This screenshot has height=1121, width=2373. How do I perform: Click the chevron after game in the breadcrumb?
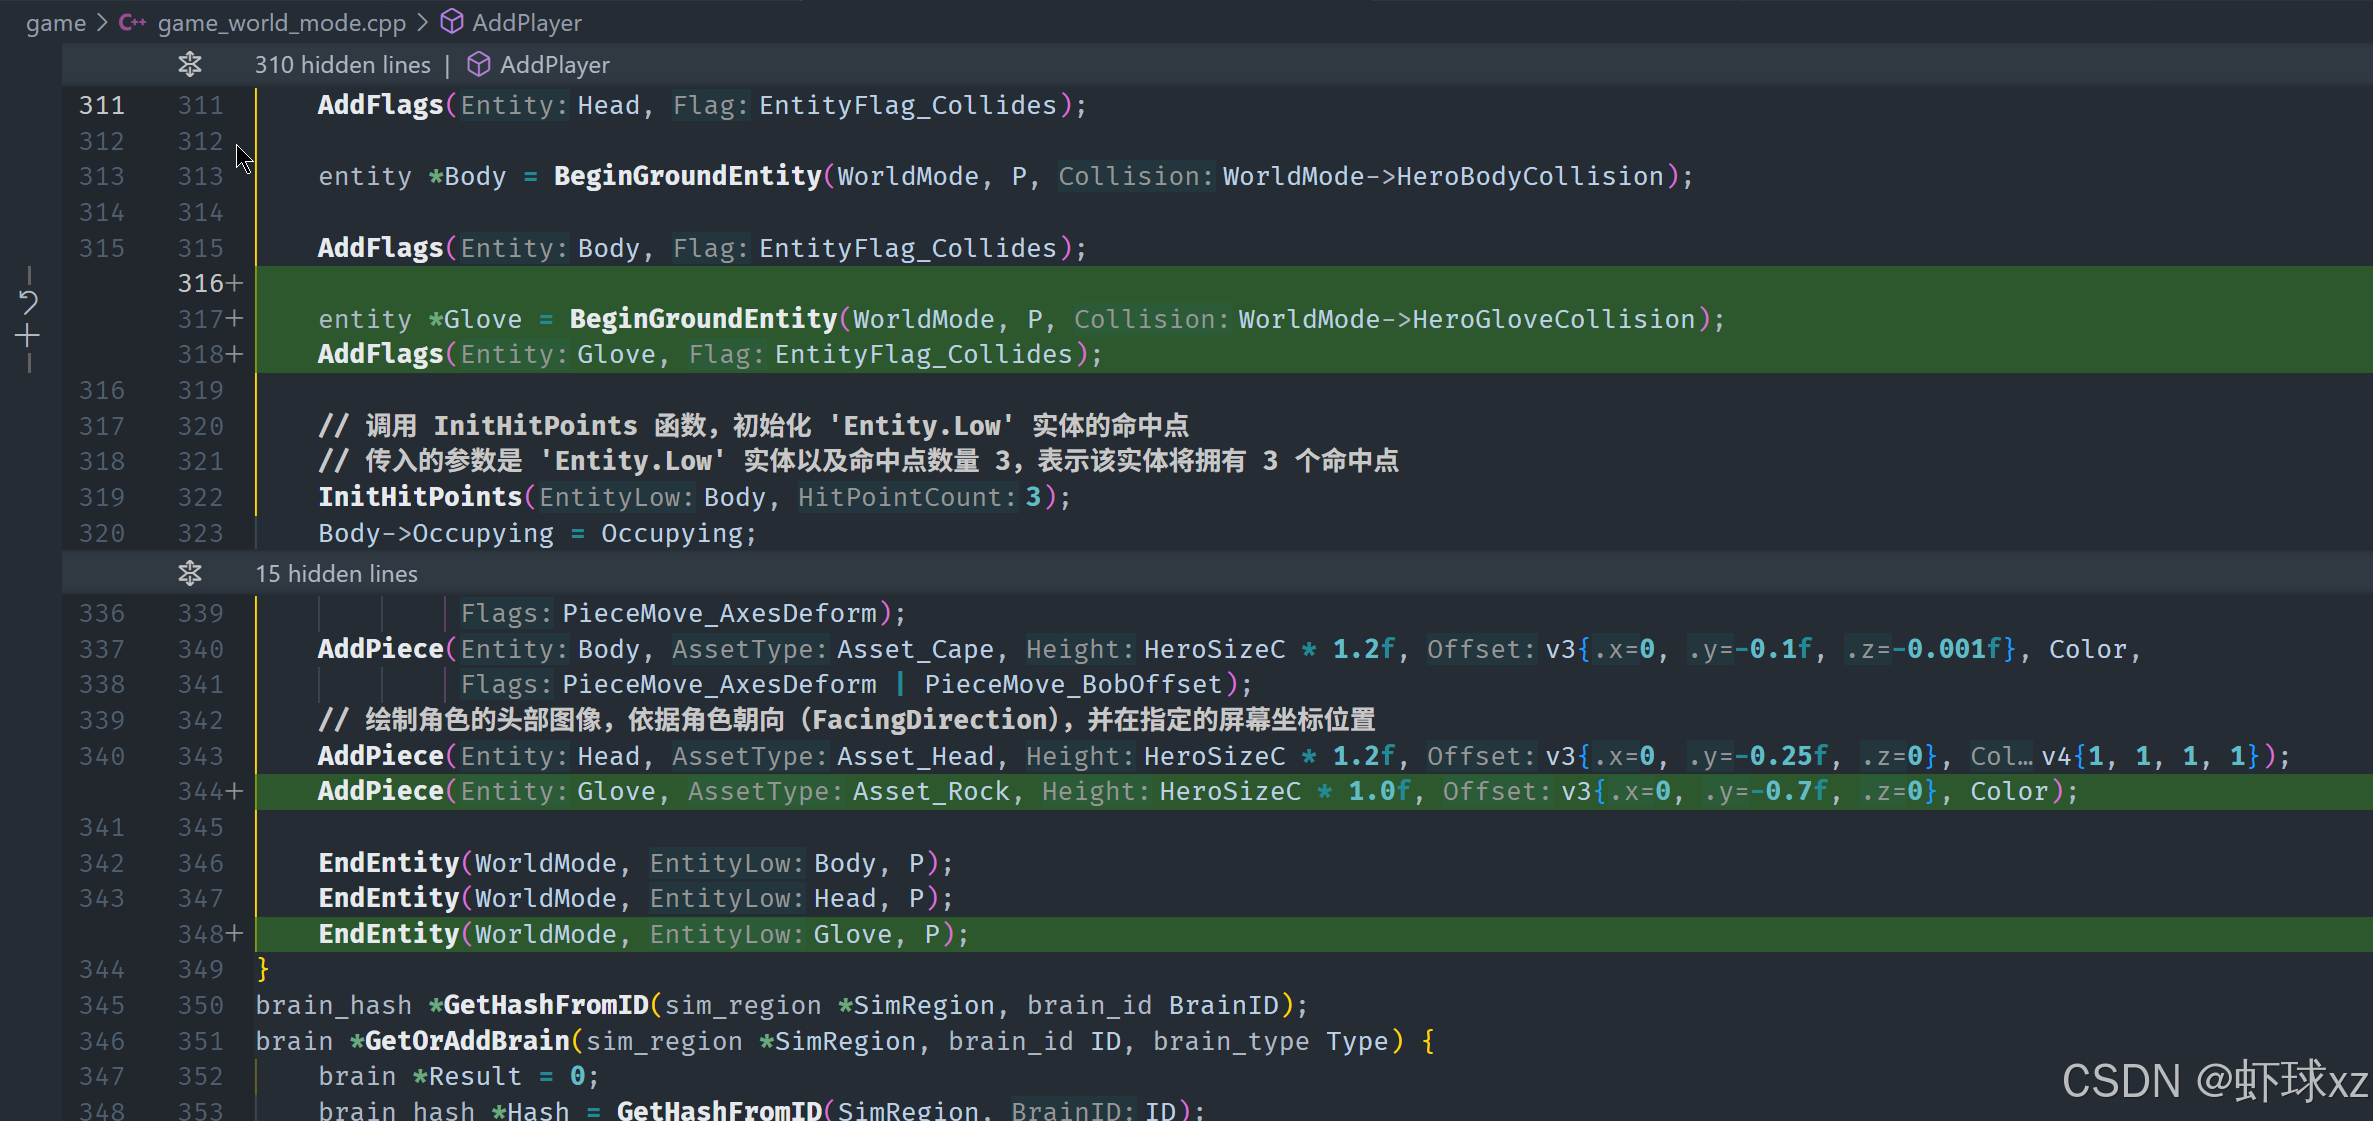pos(102,22)
